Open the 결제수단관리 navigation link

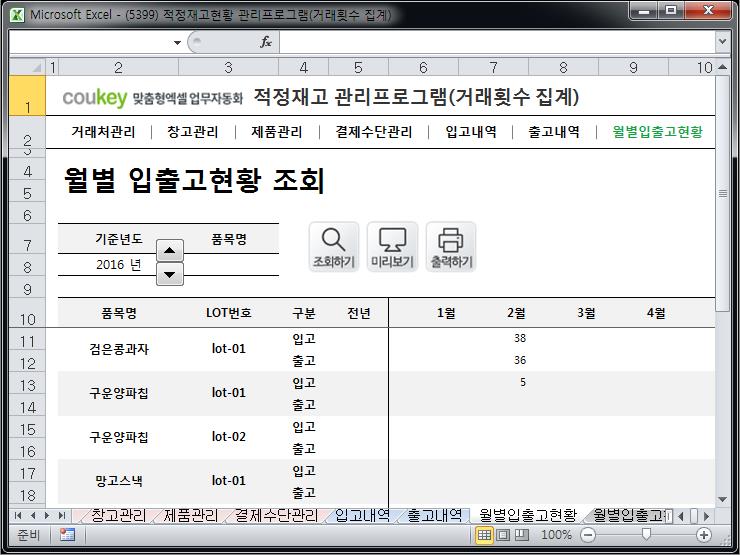point(374,132)
